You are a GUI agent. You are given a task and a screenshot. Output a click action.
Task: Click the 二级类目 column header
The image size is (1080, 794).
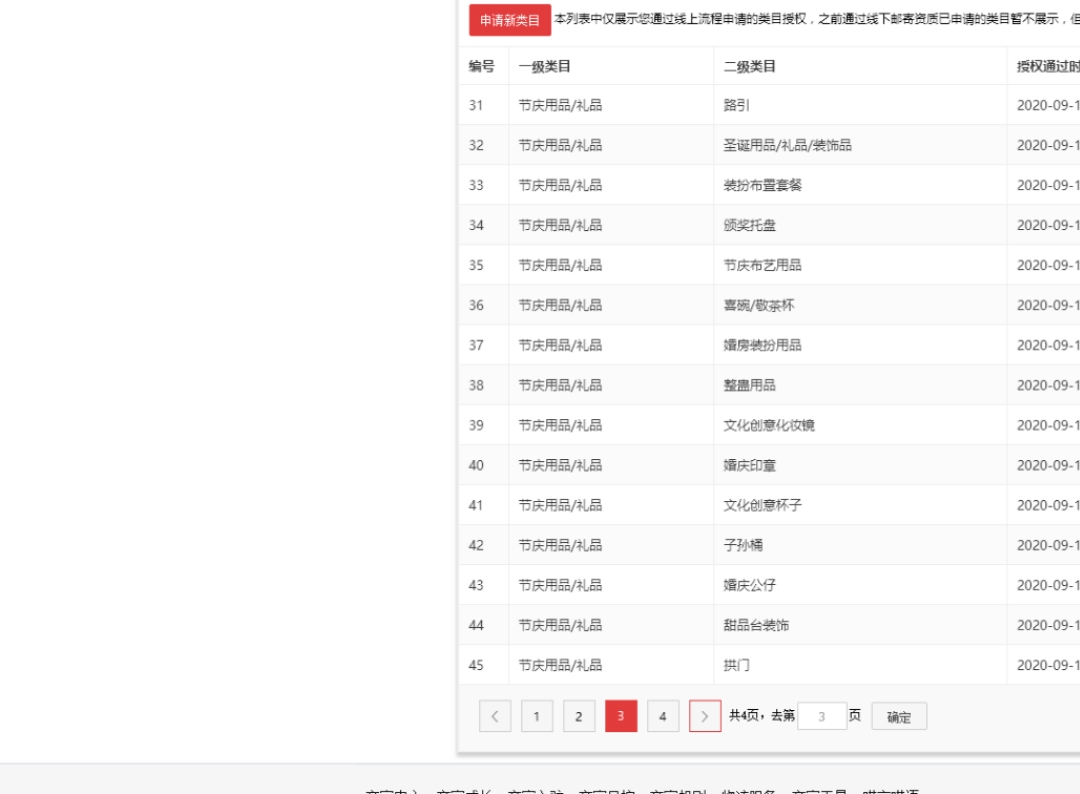(749, 66)
